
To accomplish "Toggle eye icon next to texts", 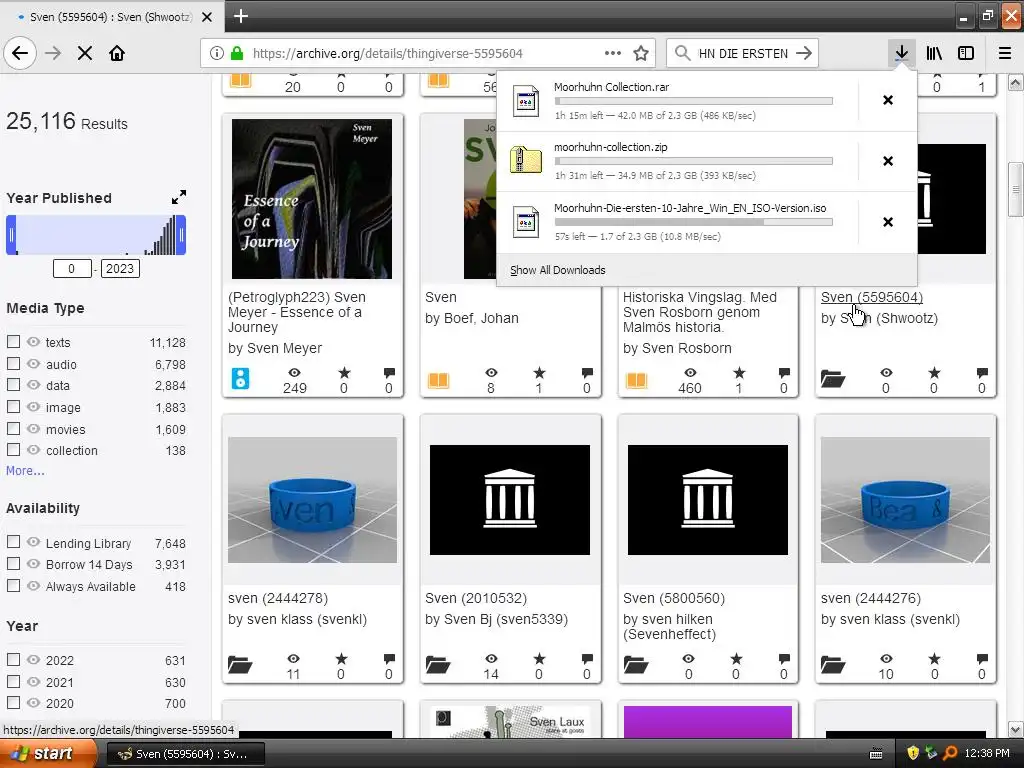I will point(33,342).
